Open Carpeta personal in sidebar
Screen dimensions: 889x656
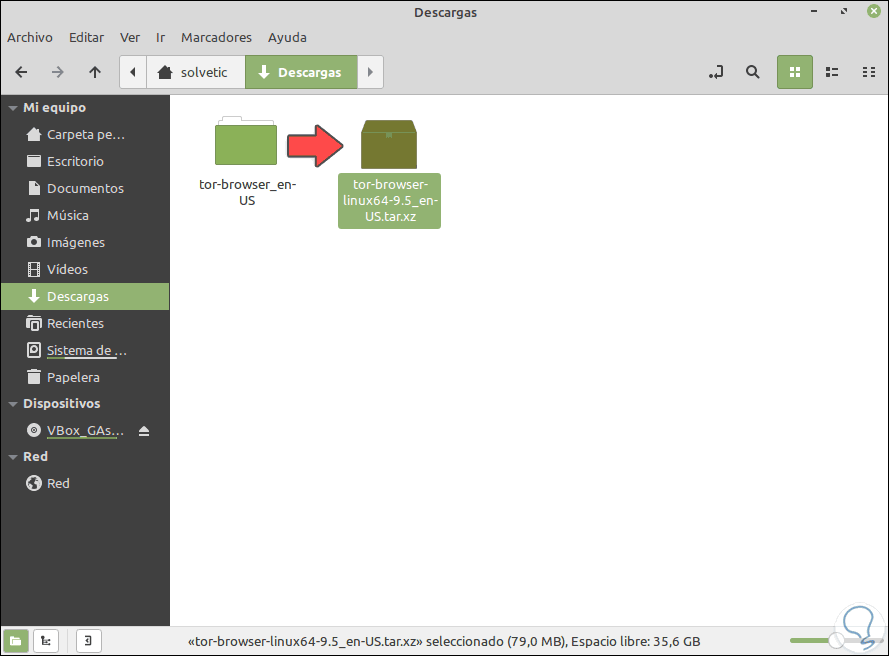click(x=85, y=134)
